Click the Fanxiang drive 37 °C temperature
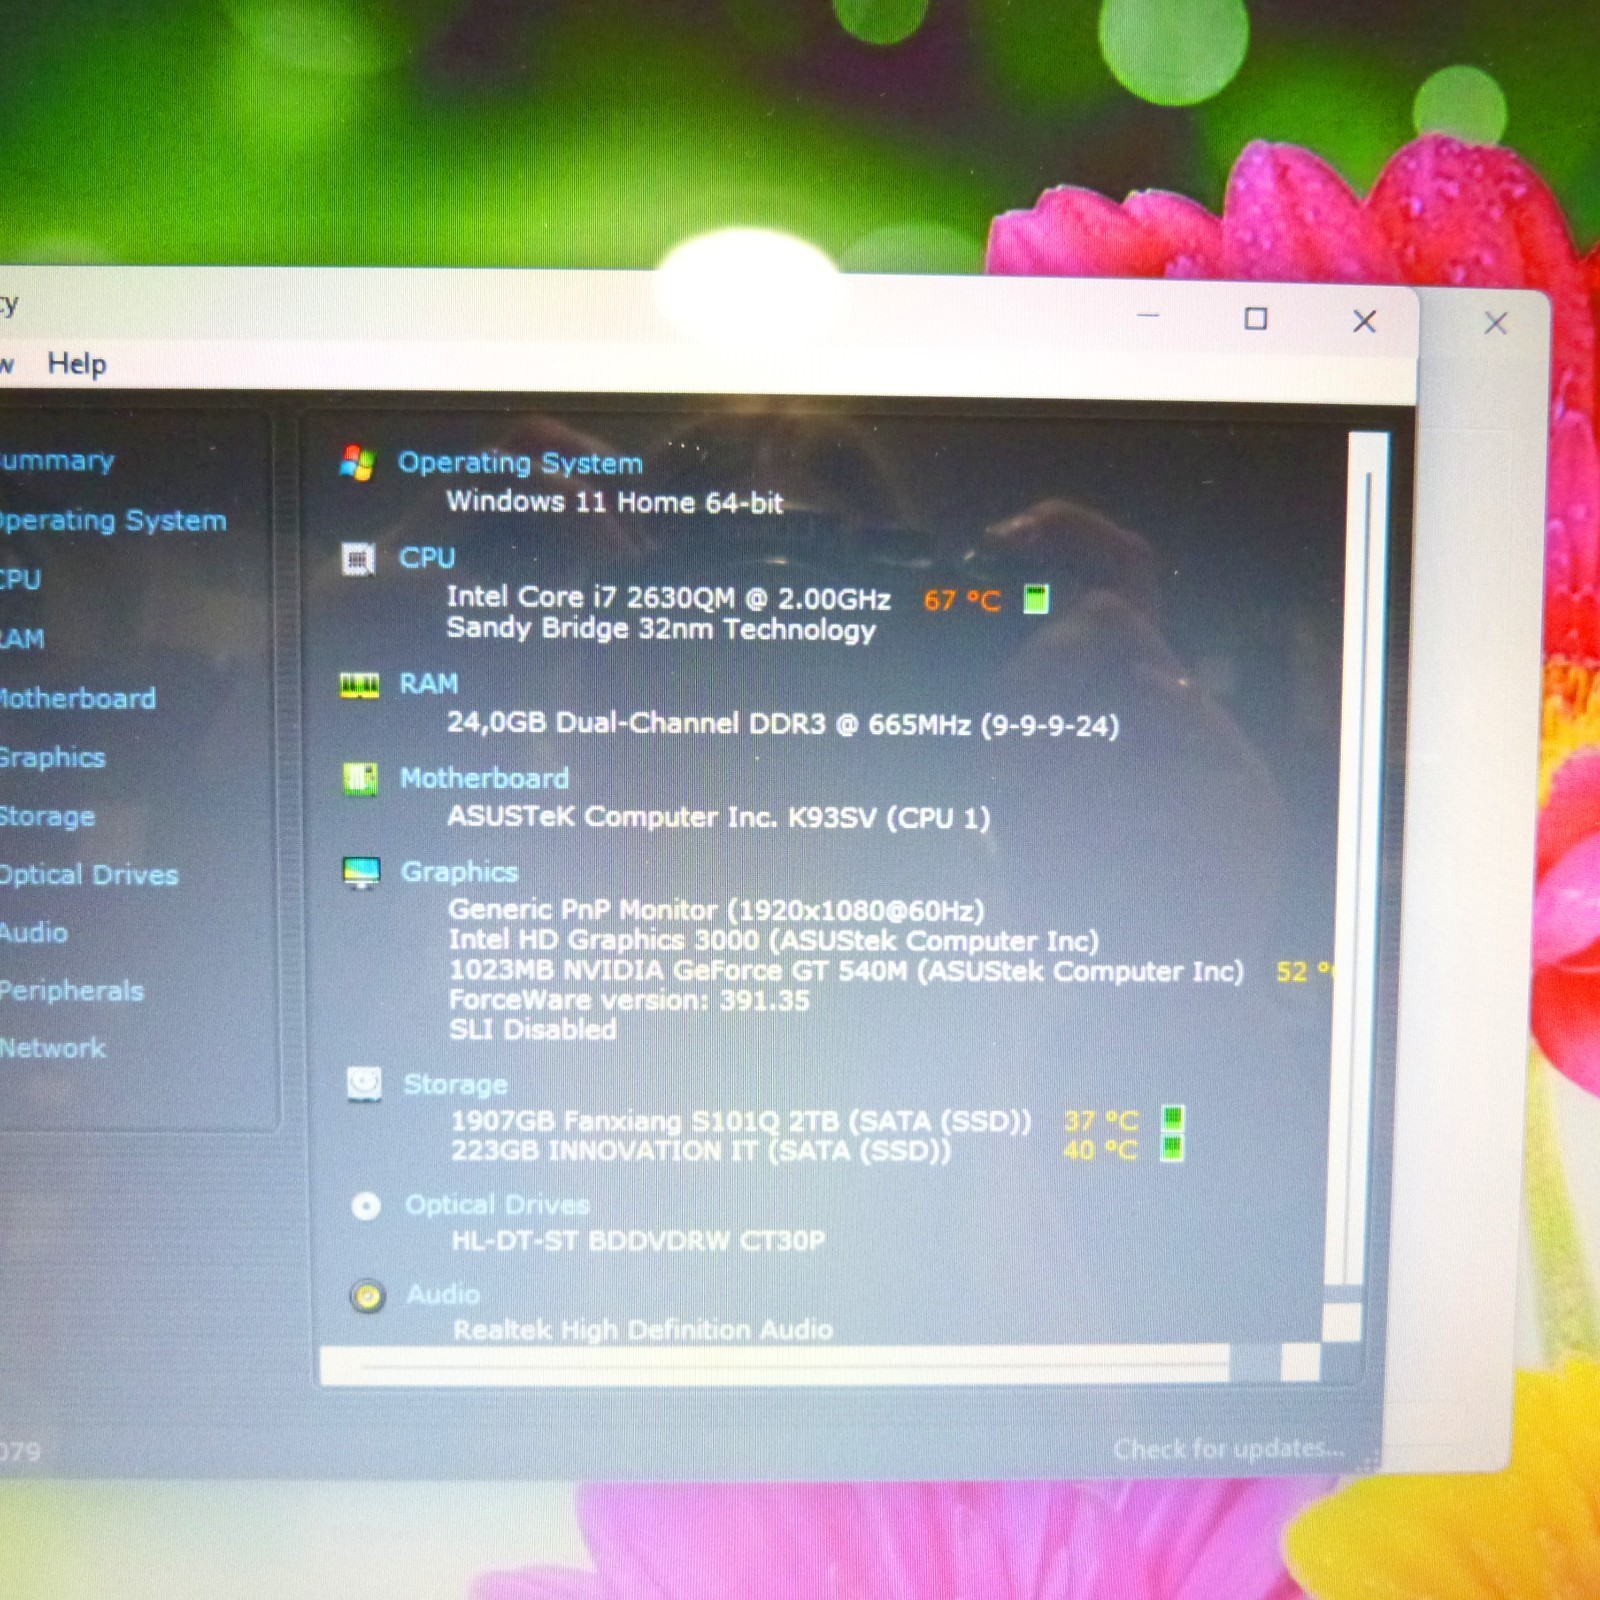The width and height of the screenshot is (1600, 1600). pos(1101,1120)
